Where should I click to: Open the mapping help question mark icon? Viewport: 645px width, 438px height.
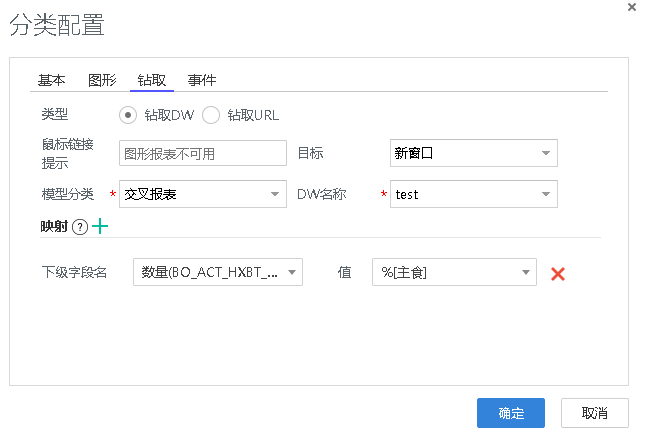tap(80, 227)
